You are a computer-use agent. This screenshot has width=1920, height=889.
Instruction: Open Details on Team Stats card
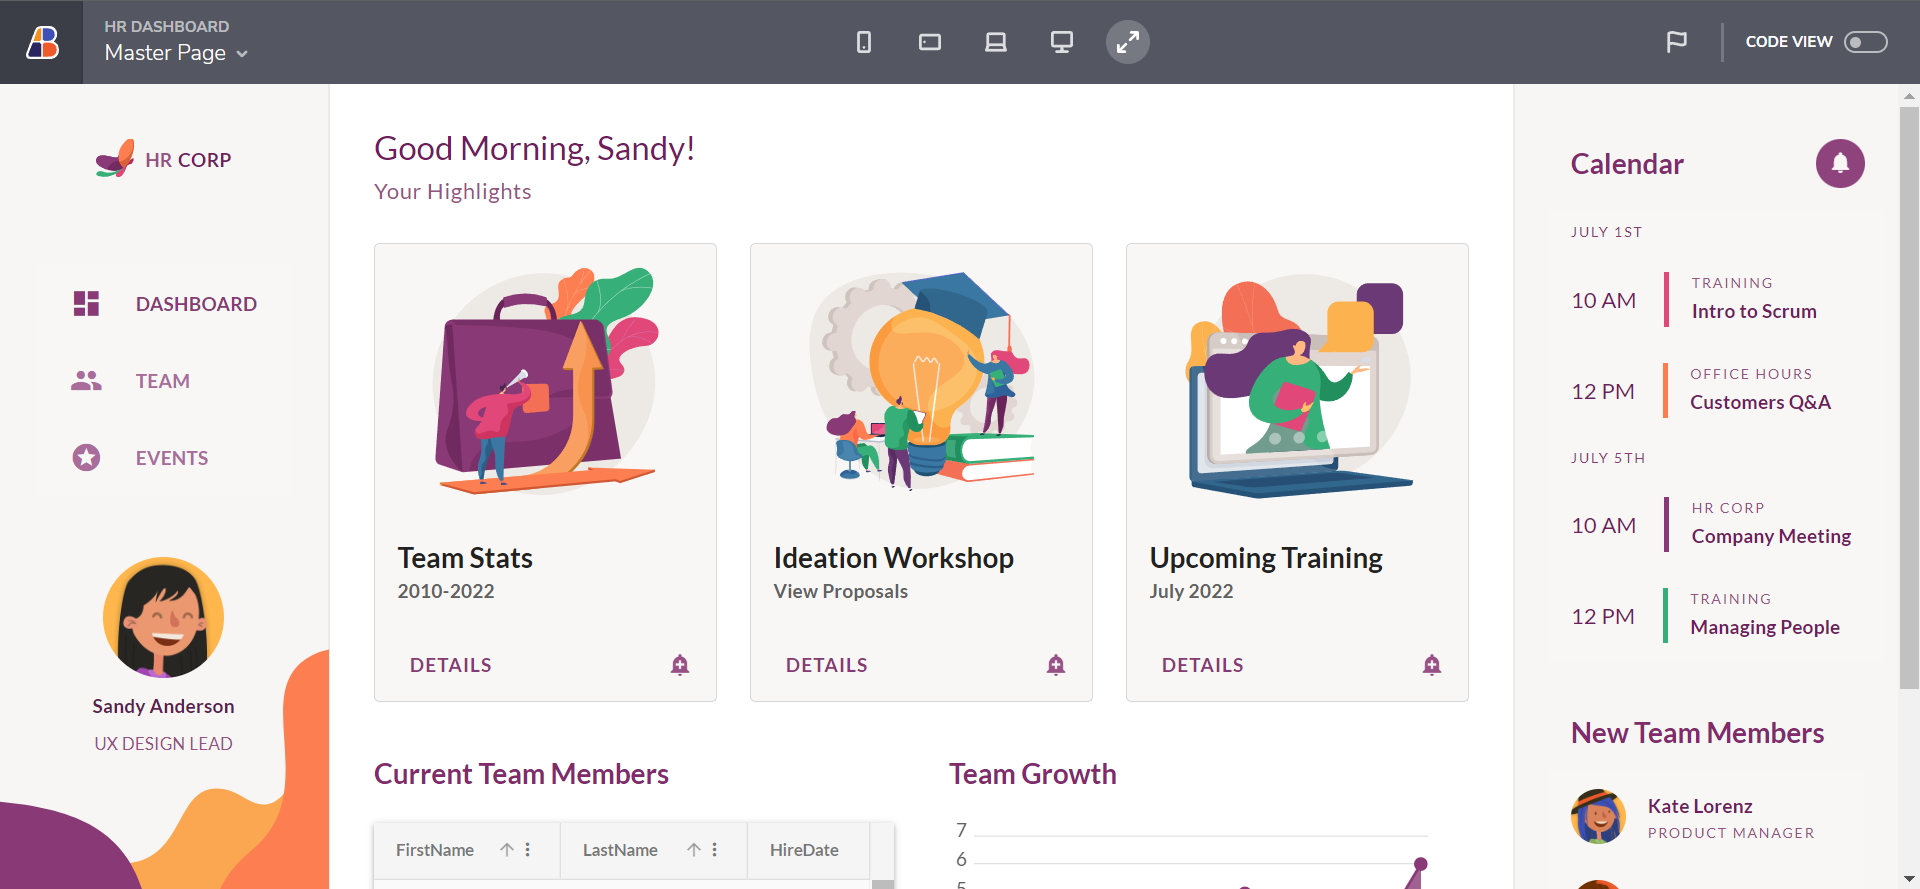pos(451,665)
